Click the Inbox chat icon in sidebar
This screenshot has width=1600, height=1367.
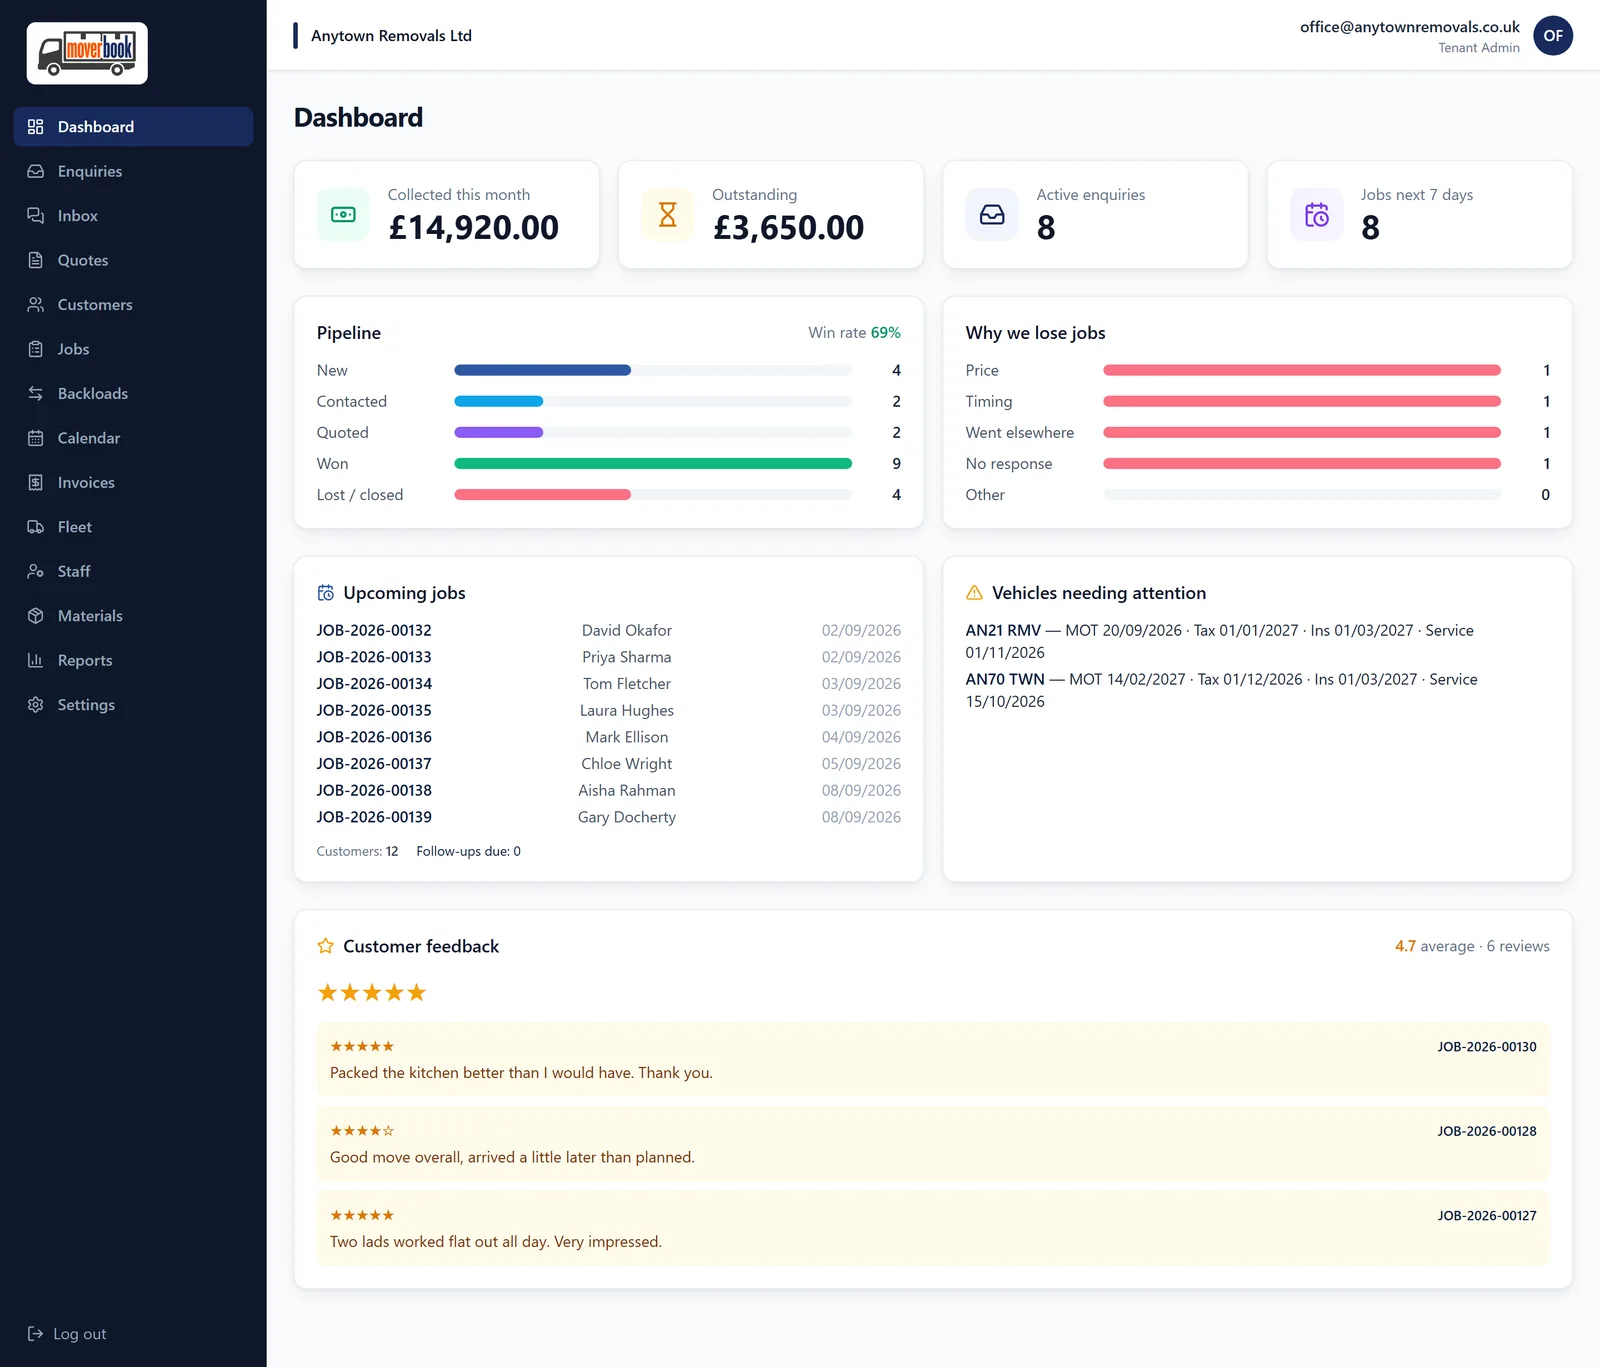[x=36, y=216]
